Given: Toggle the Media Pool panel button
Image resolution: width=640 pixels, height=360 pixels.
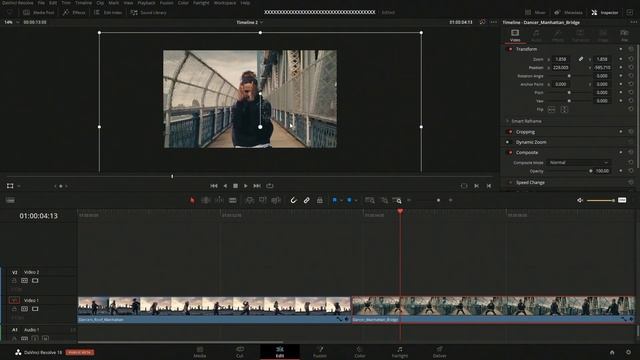Looking at the screenshot, I should [38, 13].
